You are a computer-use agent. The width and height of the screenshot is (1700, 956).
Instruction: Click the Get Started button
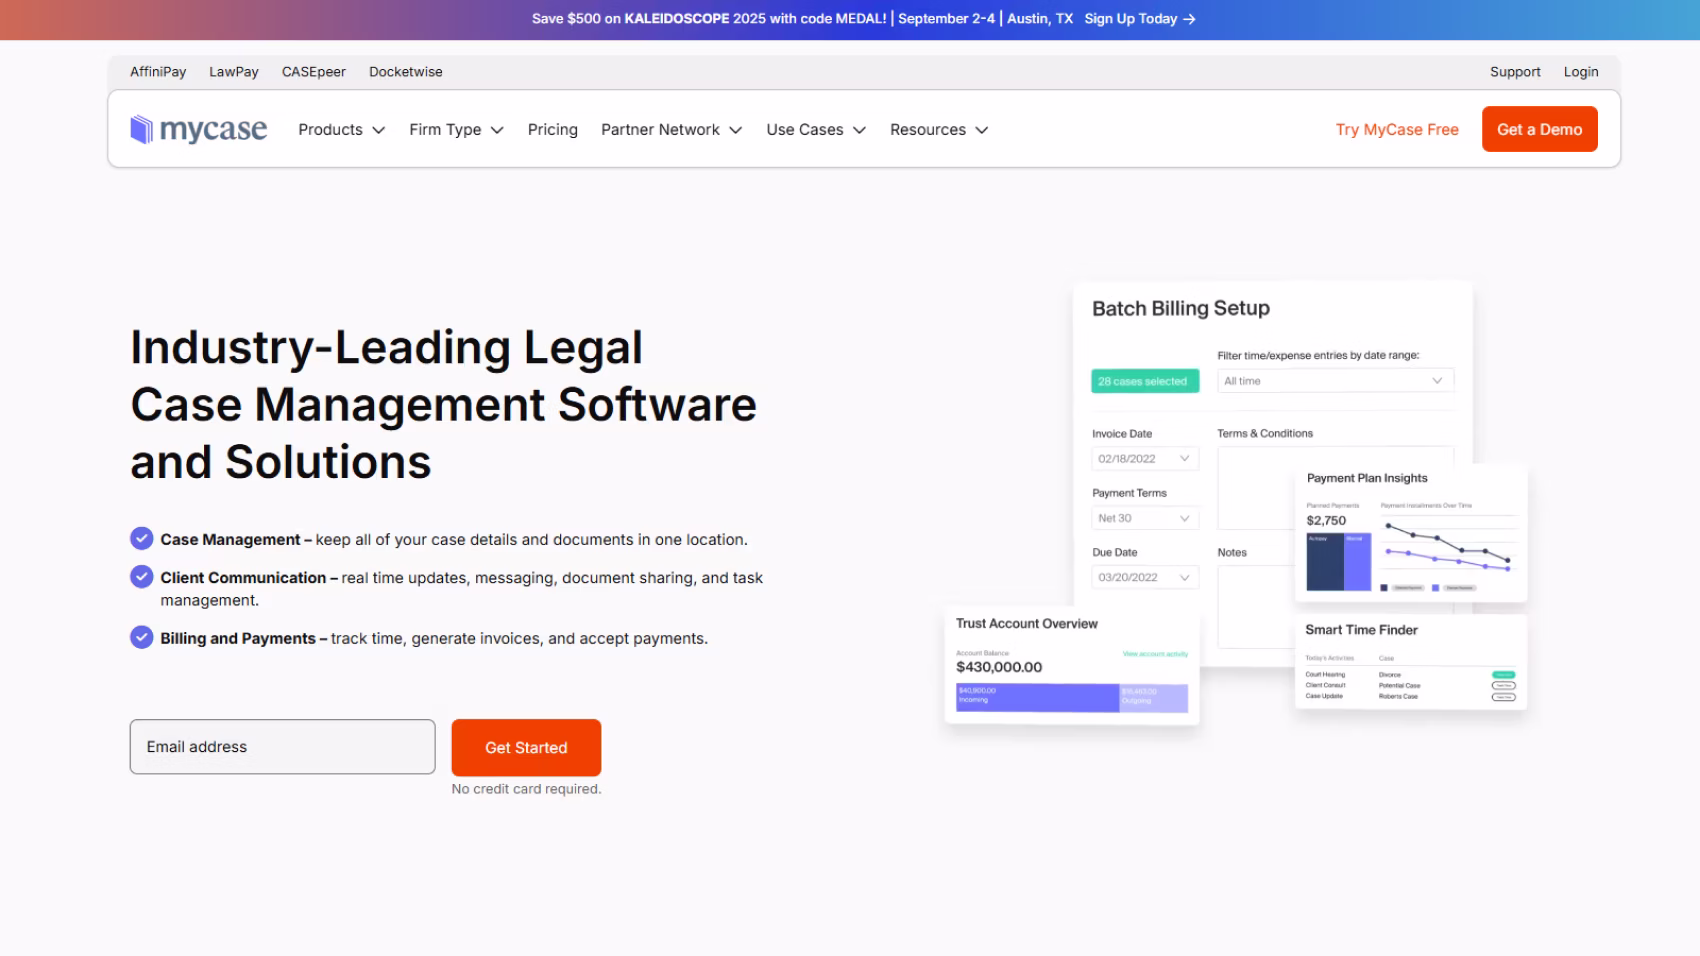pyautogui.click(x=526, y=747)
